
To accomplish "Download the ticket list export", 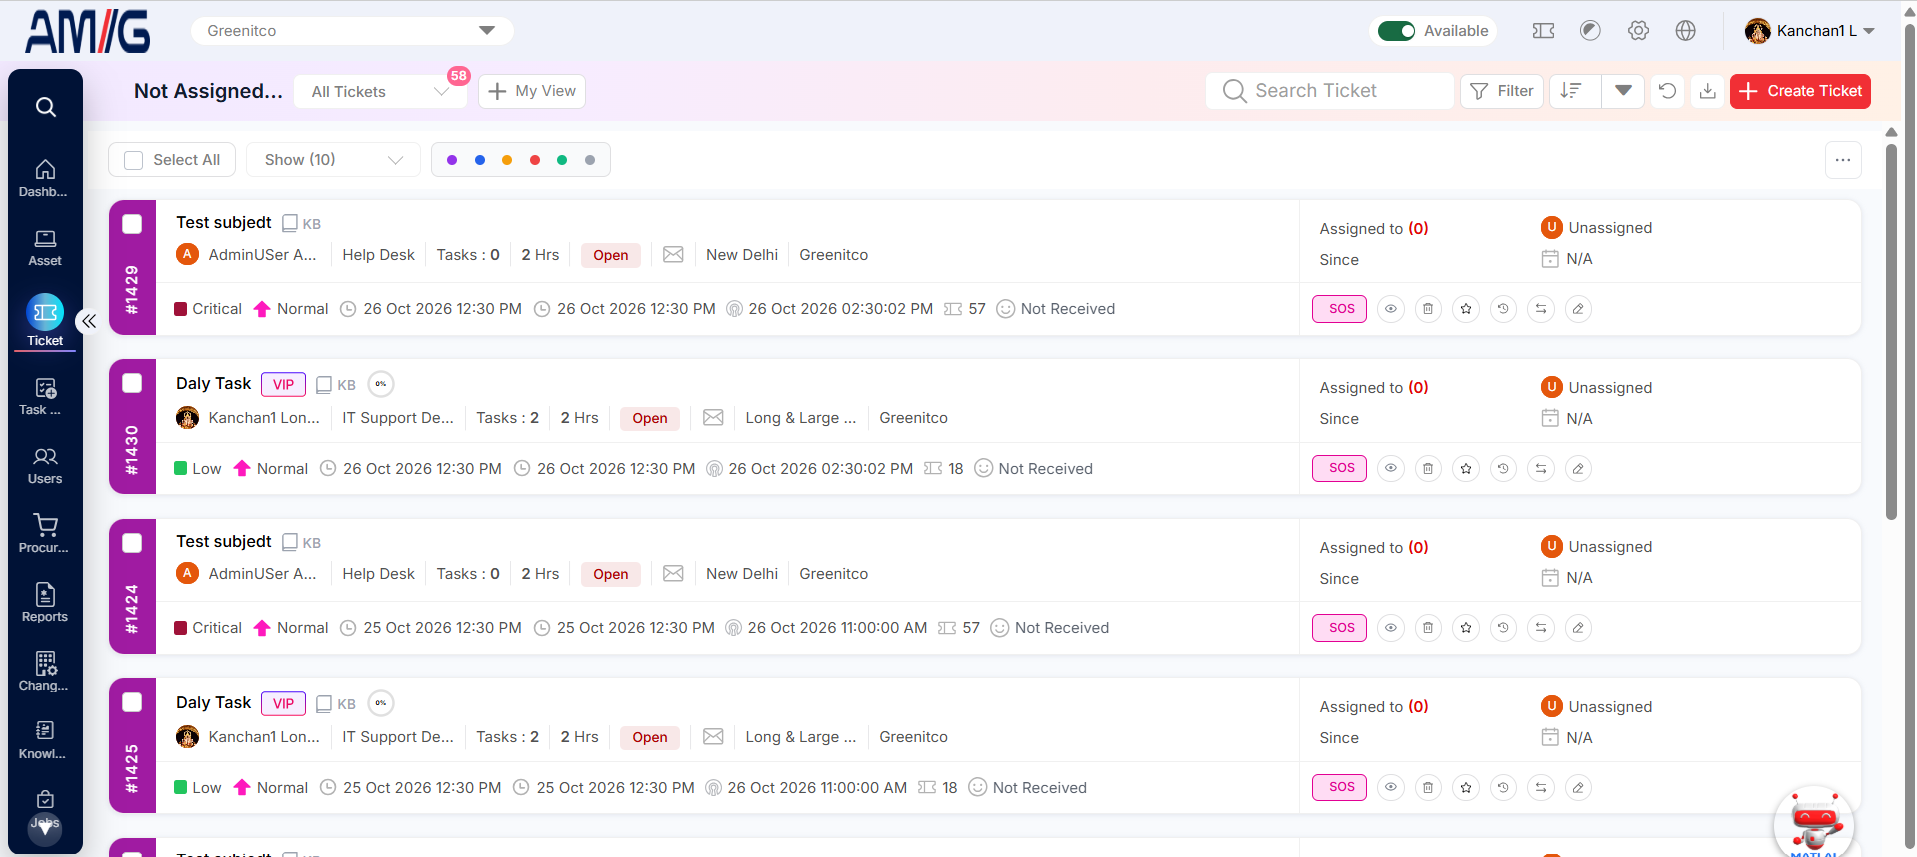I will click(x=1708, y=91).
